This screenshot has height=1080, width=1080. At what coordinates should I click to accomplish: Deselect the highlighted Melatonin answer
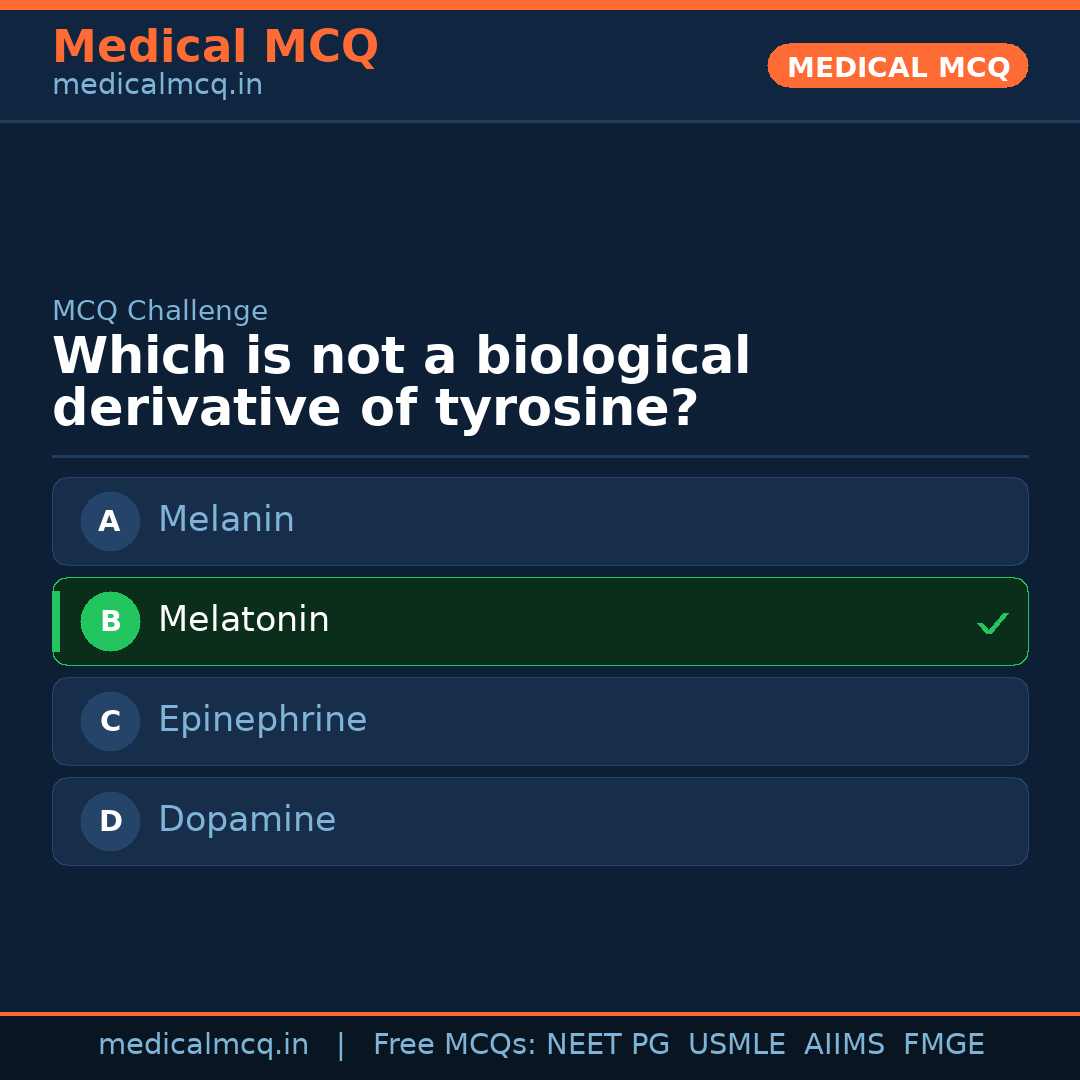[x=540, y=621]
